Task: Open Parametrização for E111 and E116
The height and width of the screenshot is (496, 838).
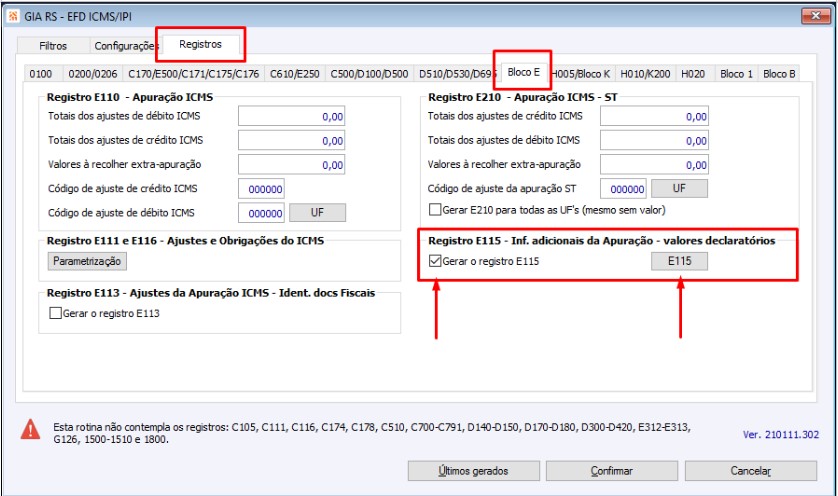Action: click(x=87, y=261)
